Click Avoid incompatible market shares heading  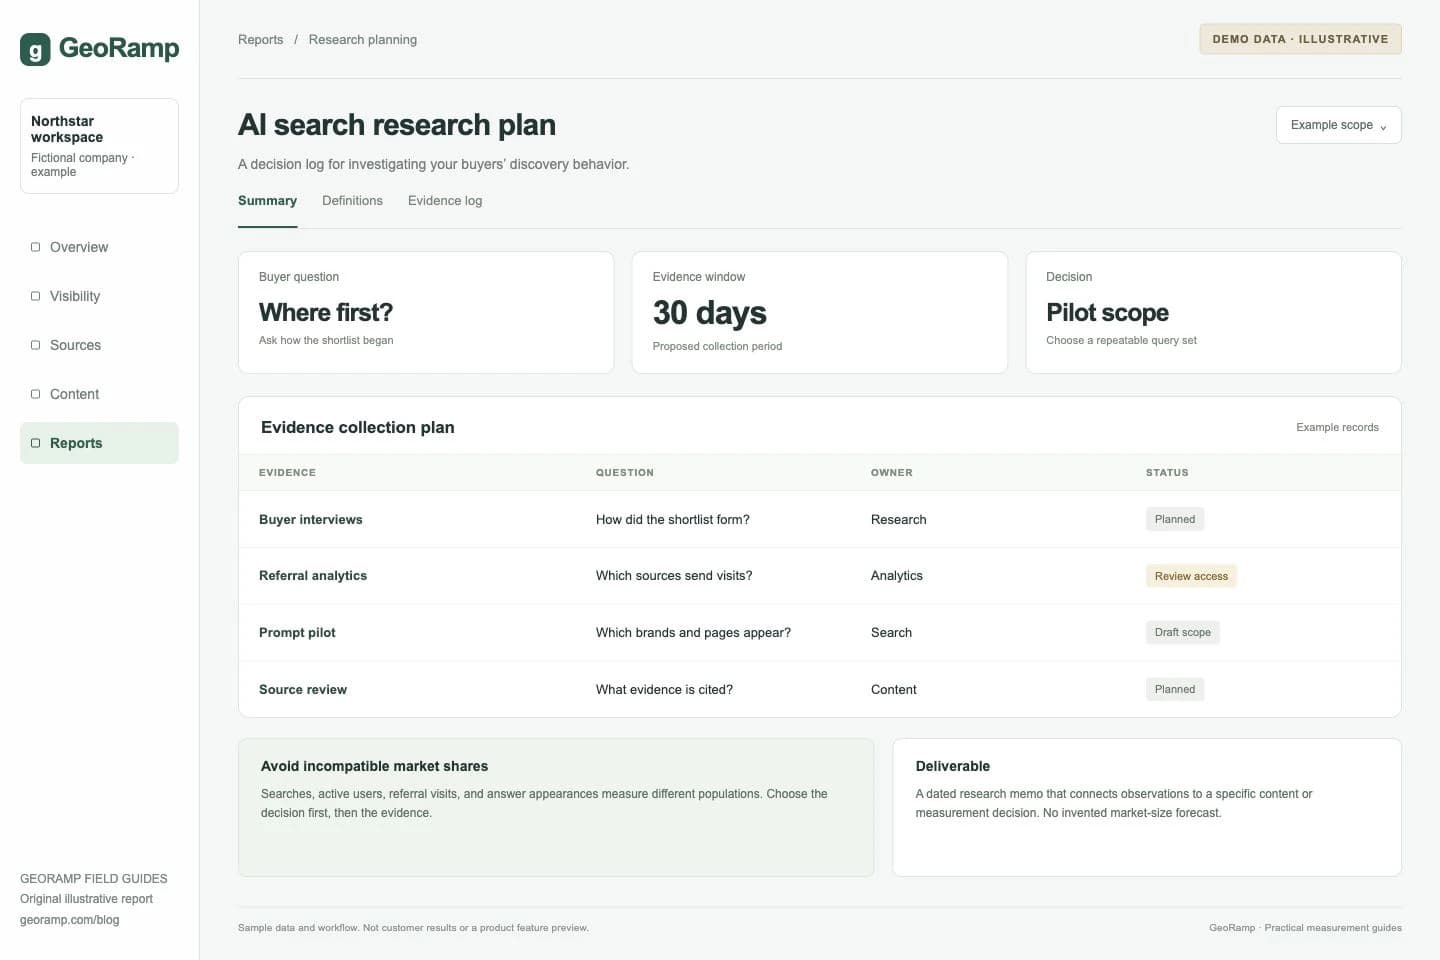374,766
